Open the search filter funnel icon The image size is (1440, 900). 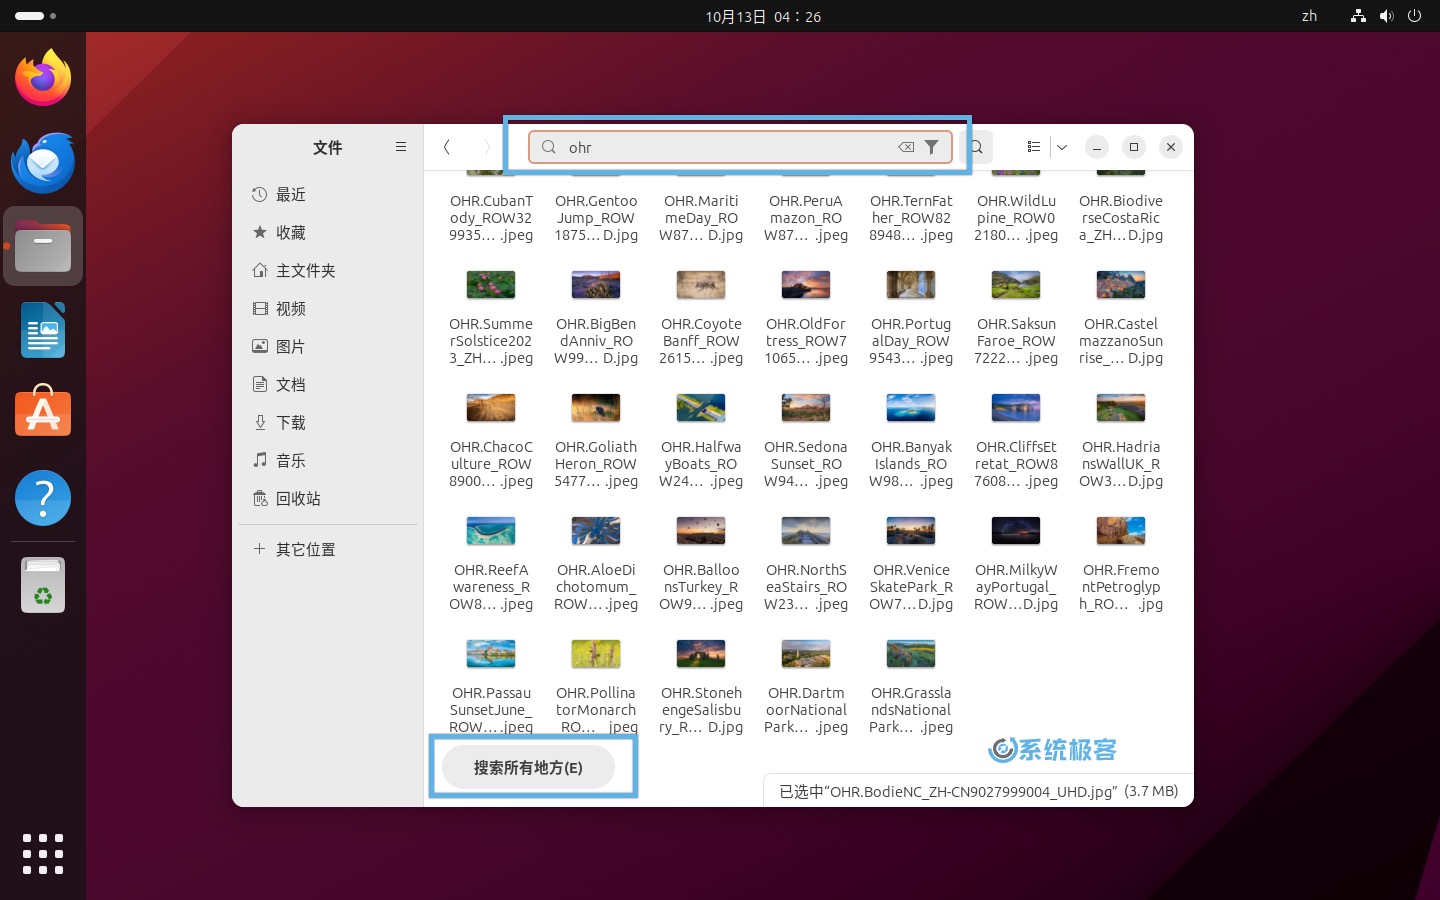[932, 147]
